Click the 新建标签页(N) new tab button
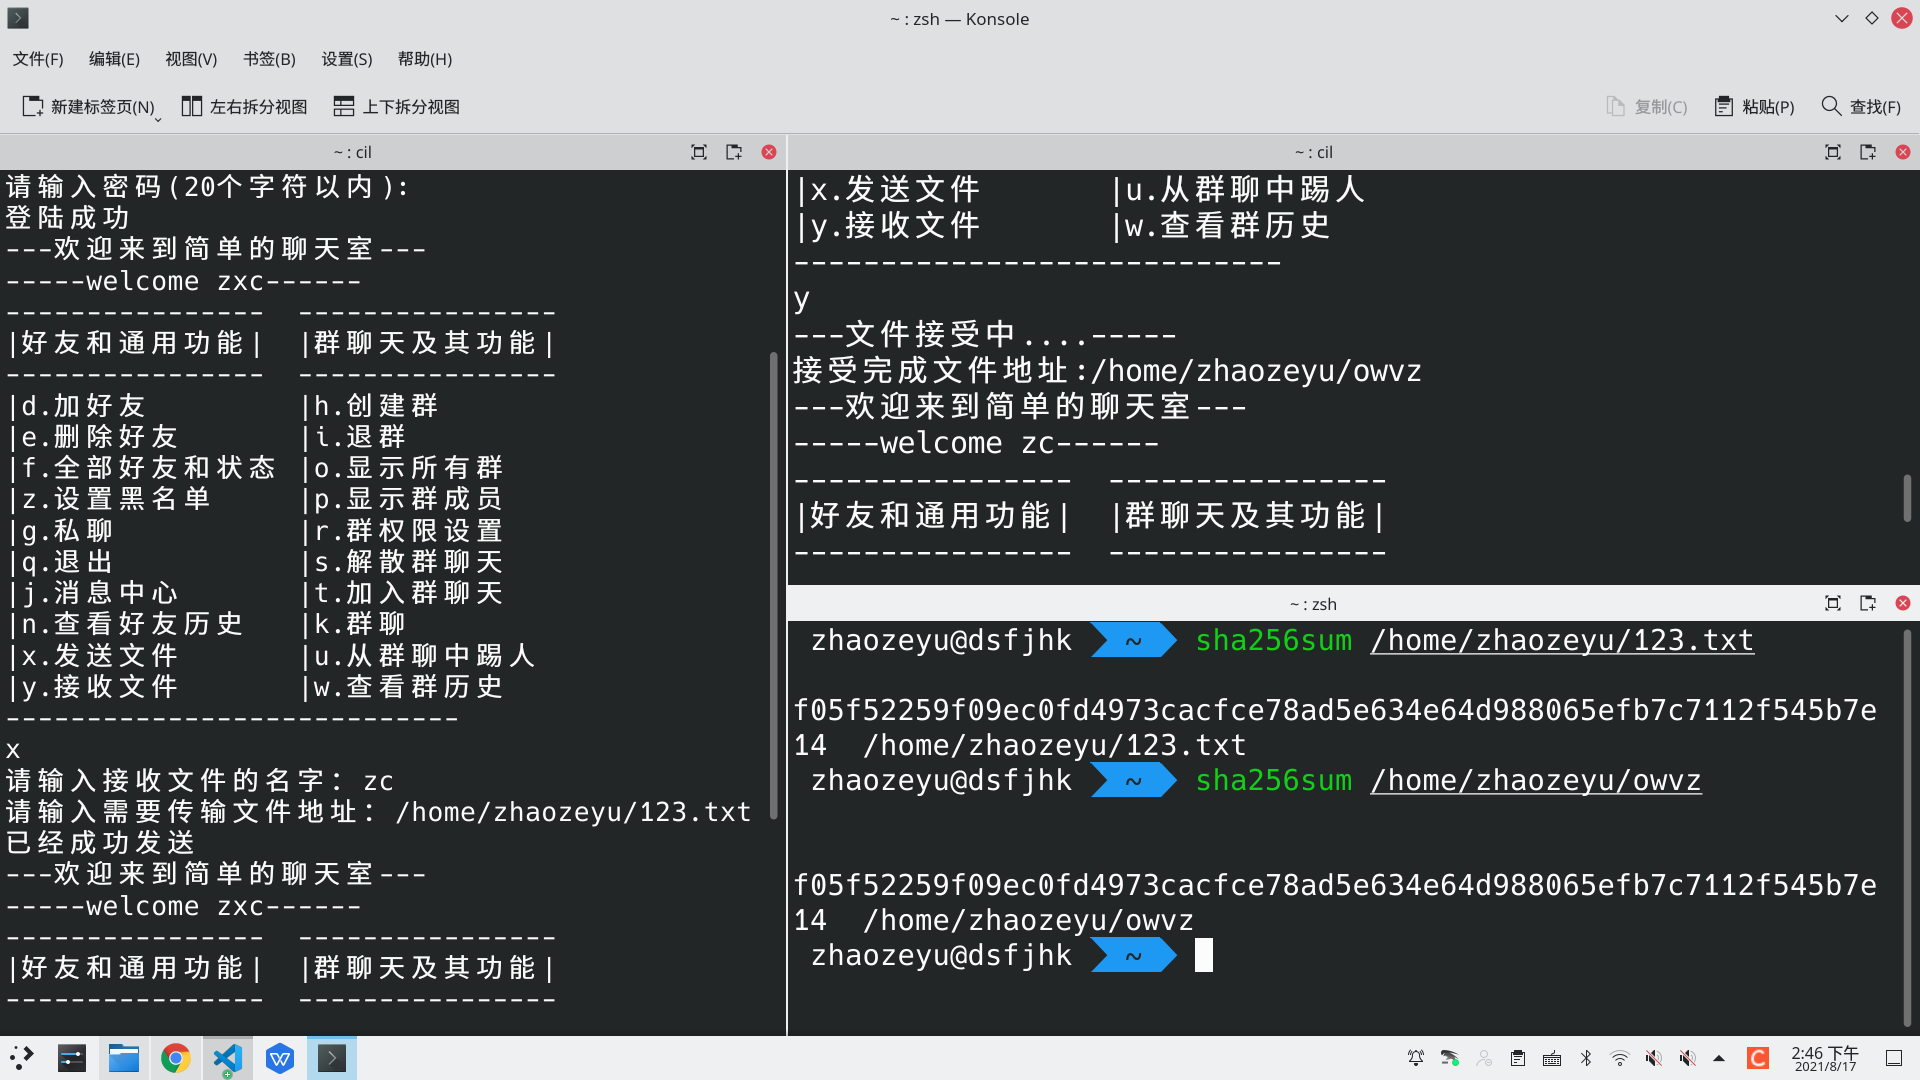The width and height of the screenshot is (1920, 1080). click(x=88, y=106)
